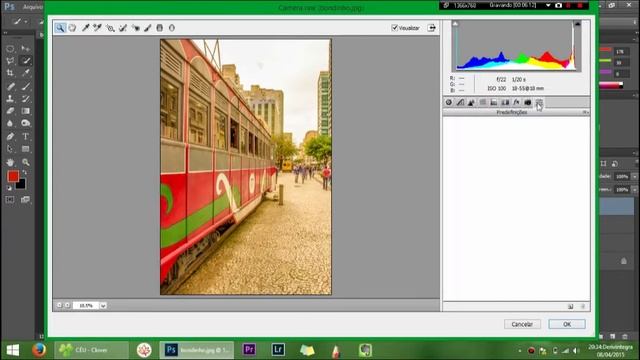Delete preset trash icon
This screenshot has height=360, width=640.
(583, 307)
